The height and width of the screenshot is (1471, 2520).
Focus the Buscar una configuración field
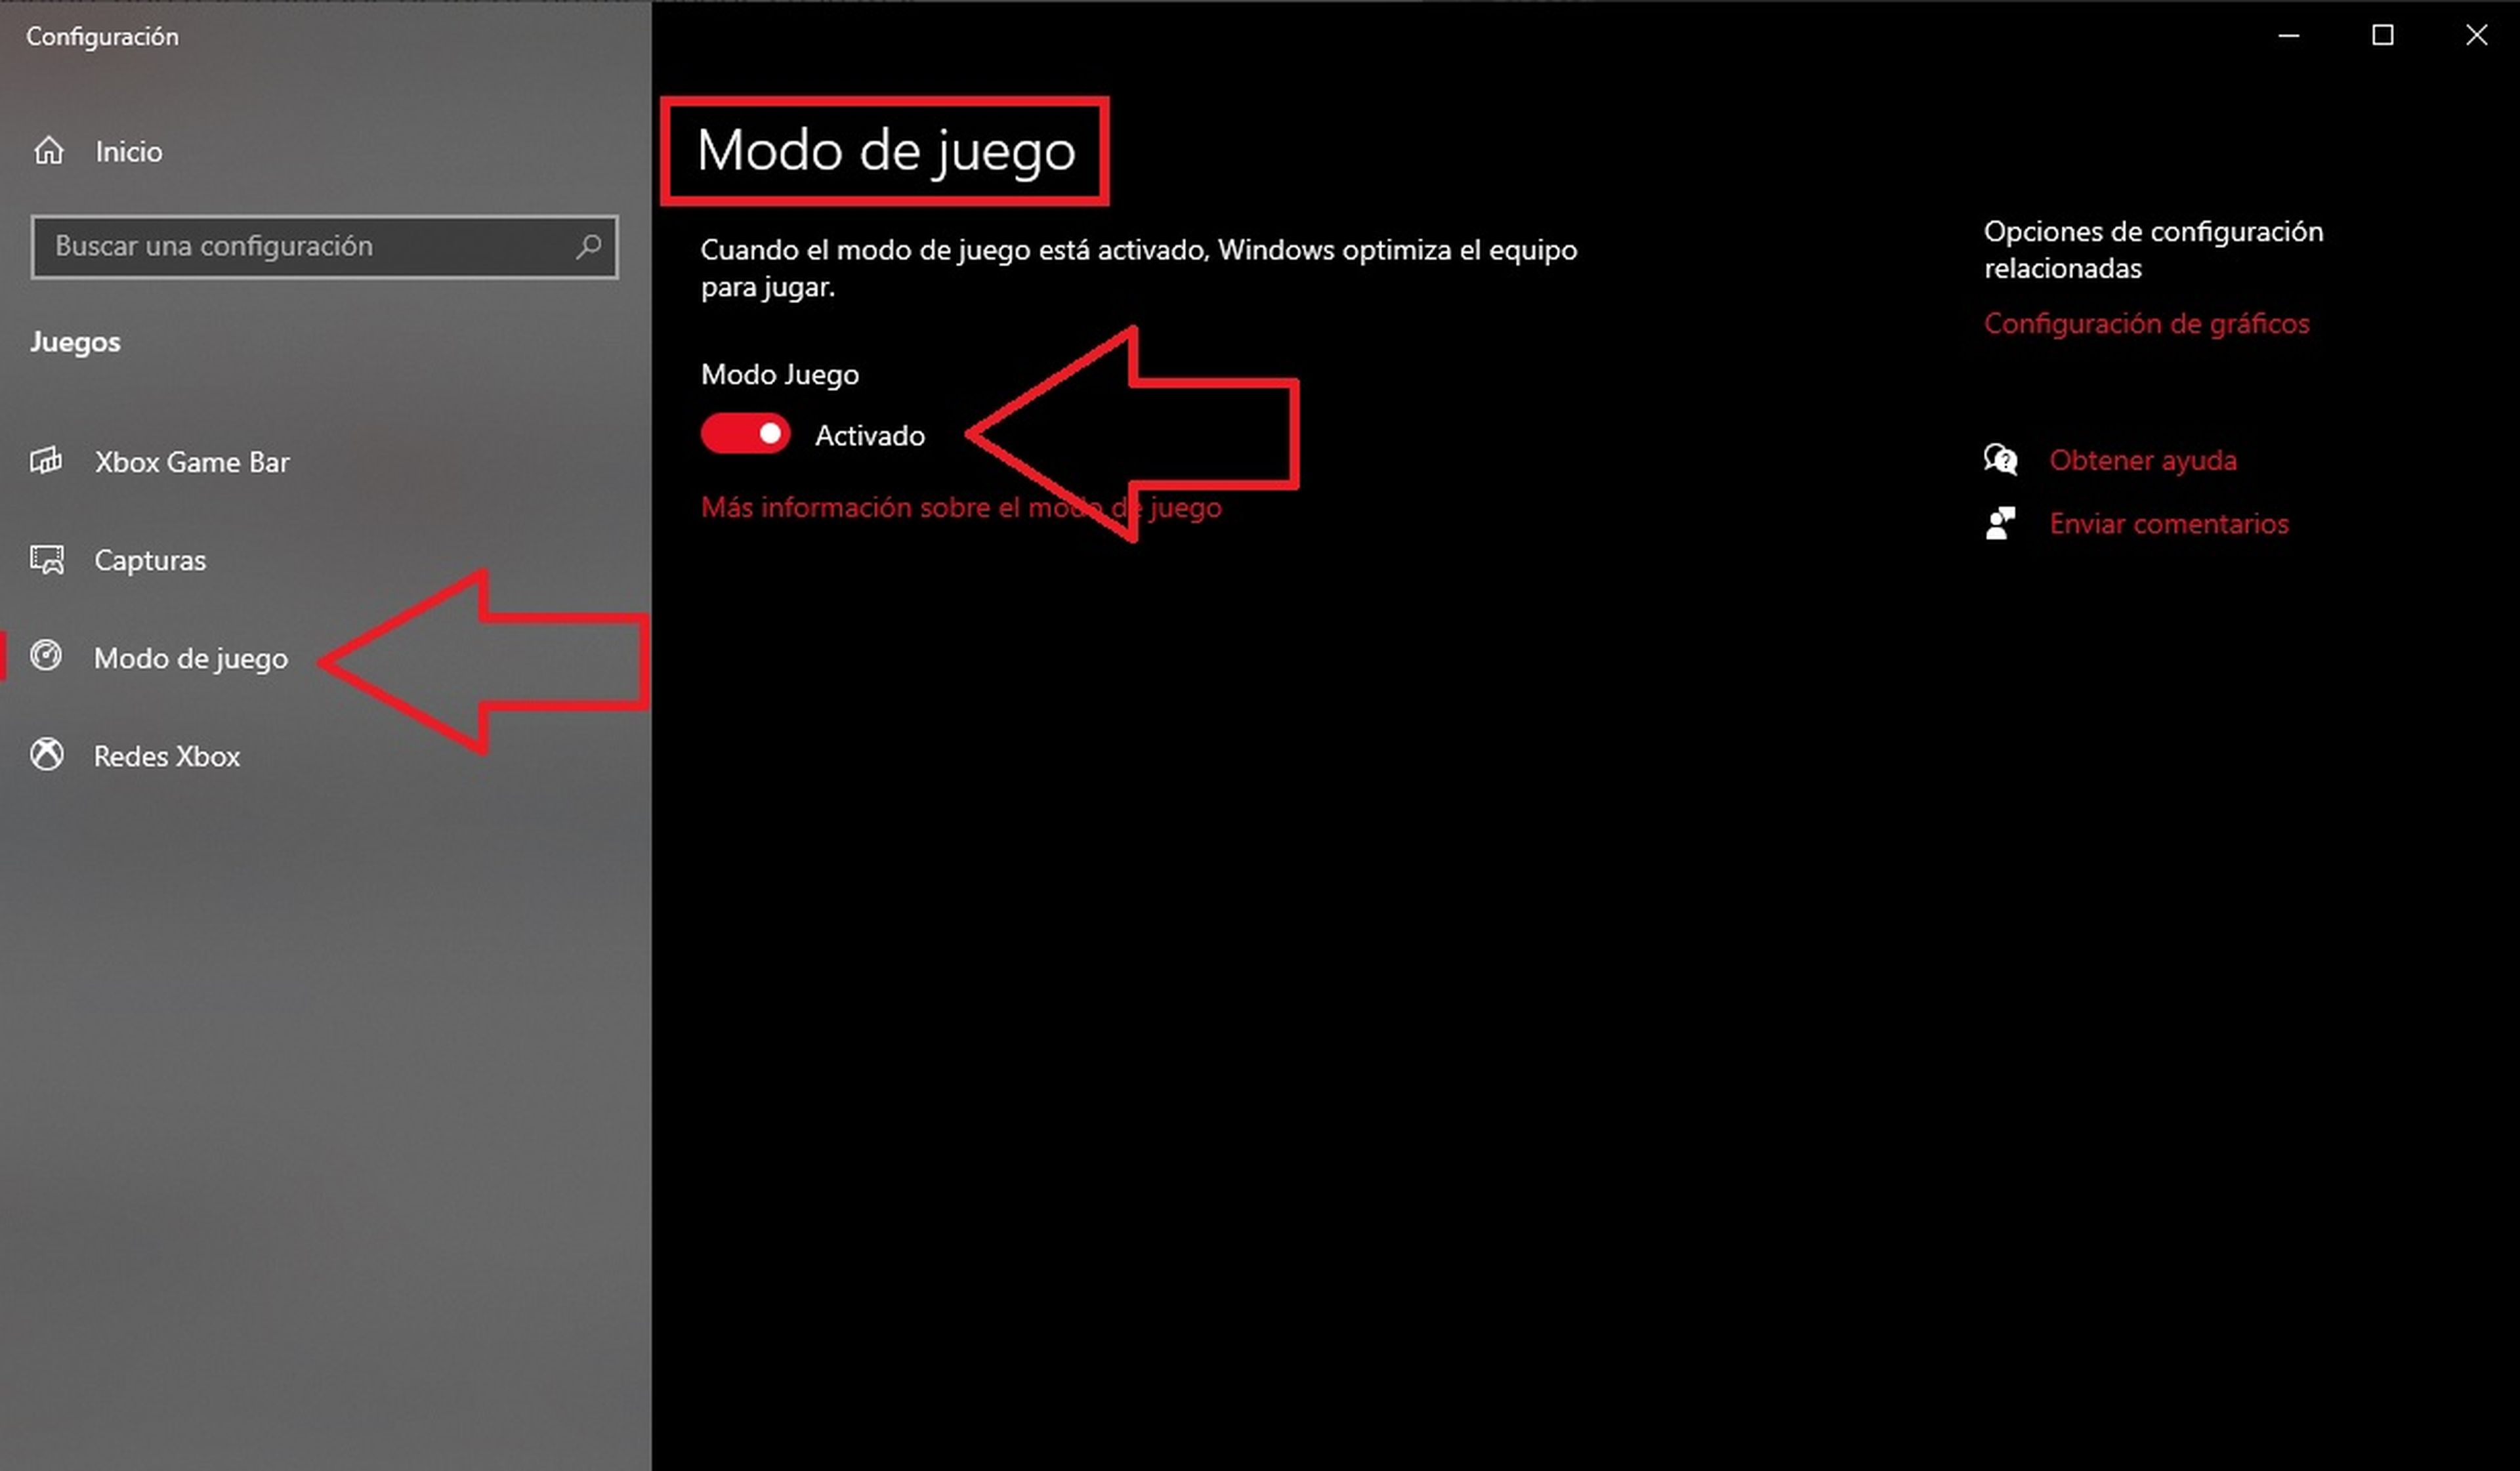324,246
